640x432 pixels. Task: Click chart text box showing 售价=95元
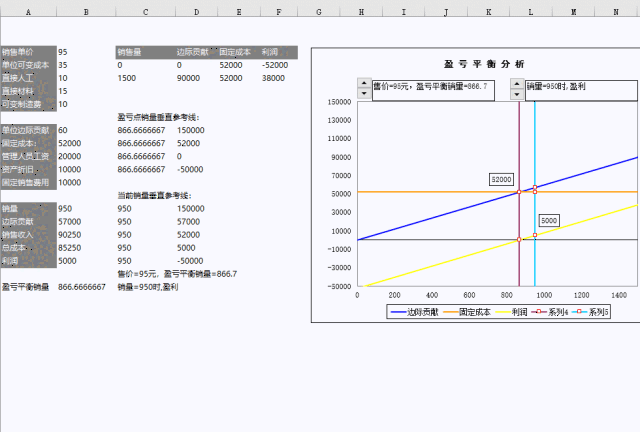433,90
